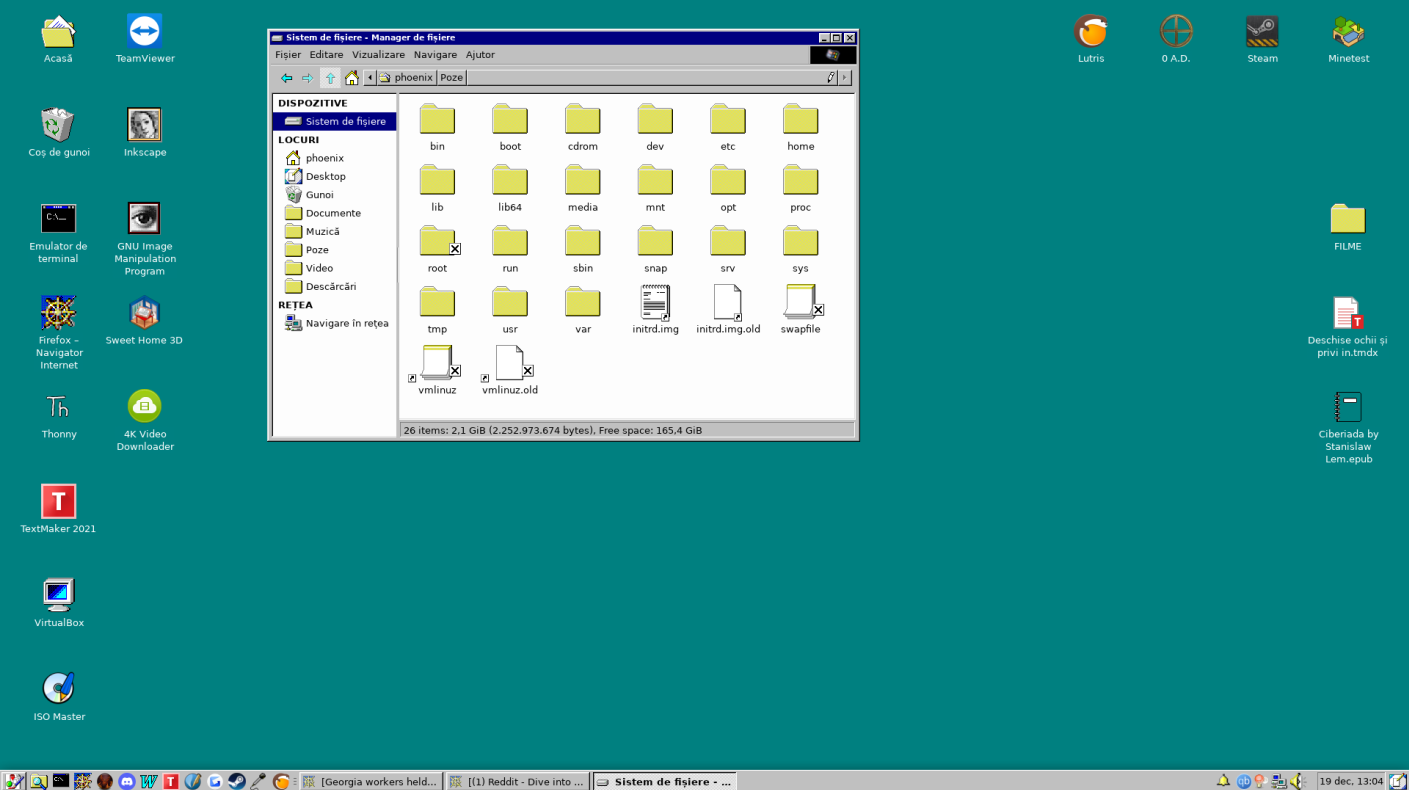Click the volume speaker tray icon
1409x790 pixels.
click(1298, 781)
